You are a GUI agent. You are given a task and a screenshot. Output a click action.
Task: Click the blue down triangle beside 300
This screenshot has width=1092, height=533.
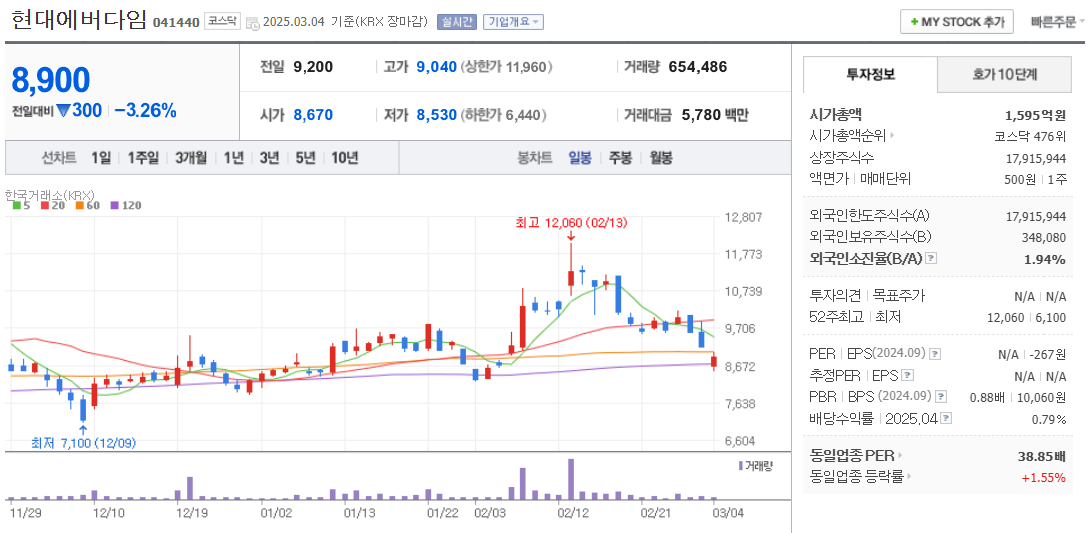pos(64,110)
